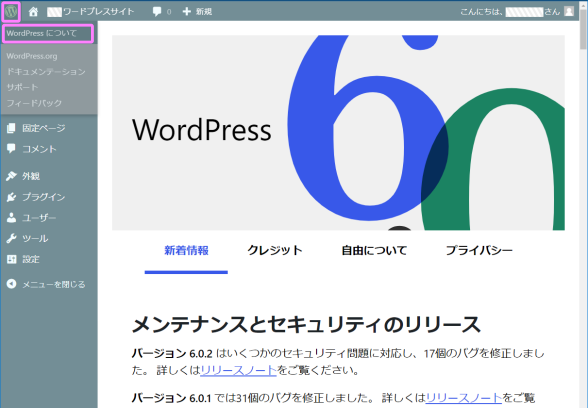
Task: Click the 設定 settings icon in sidebar
Action: click(x=12, y=259)
